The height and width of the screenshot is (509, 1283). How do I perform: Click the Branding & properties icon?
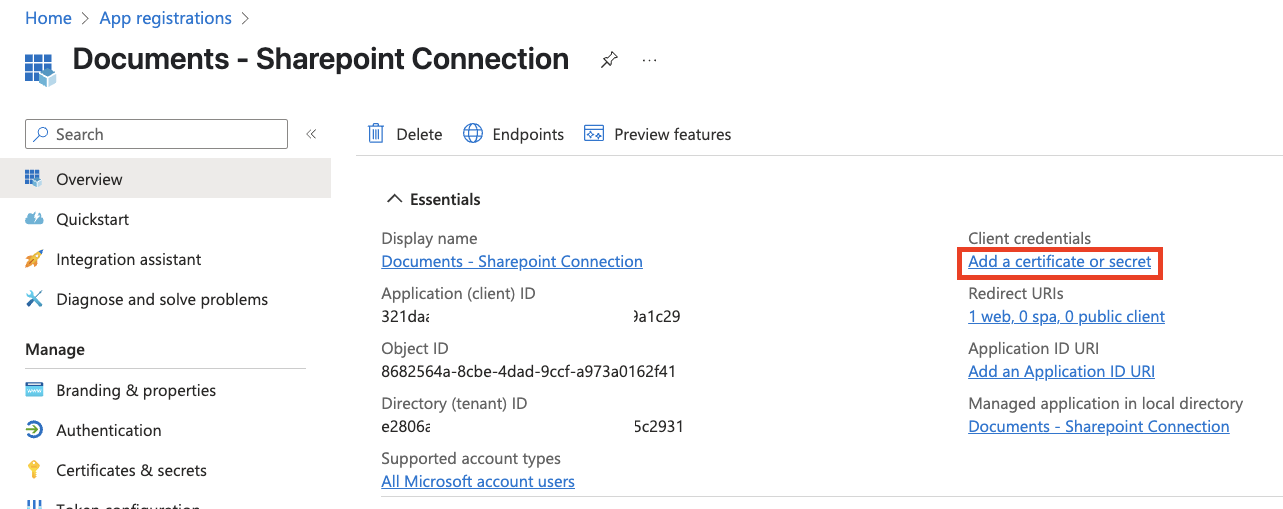coord(34,390)
